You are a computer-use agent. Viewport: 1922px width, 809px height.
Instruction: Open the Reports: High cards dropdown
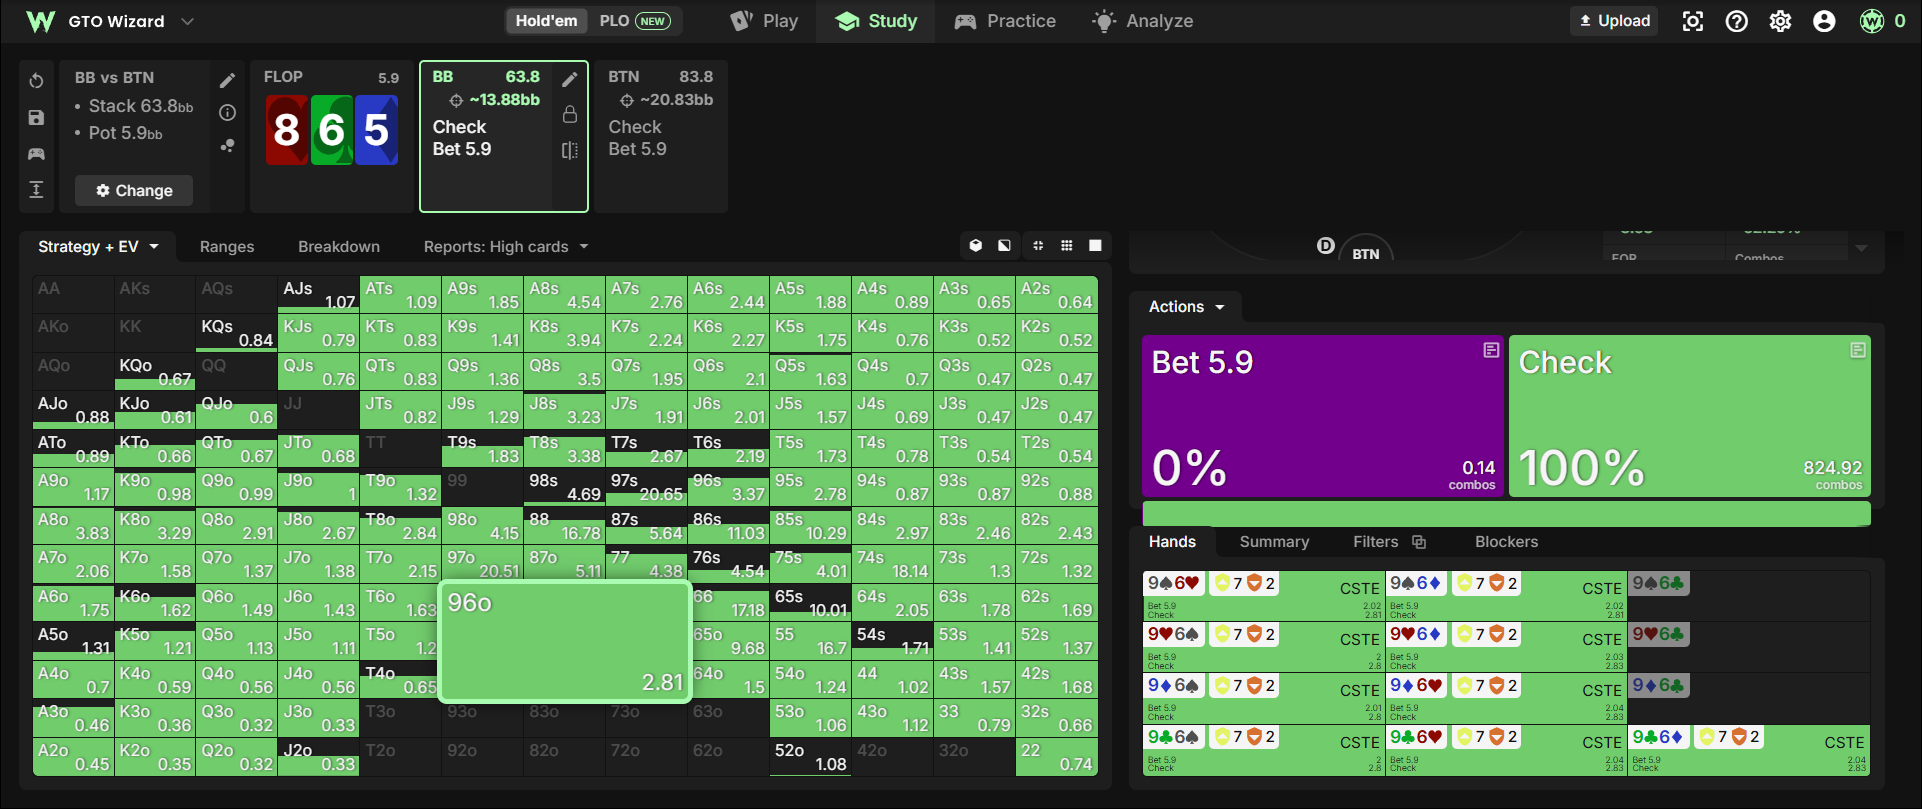[506, 247]
